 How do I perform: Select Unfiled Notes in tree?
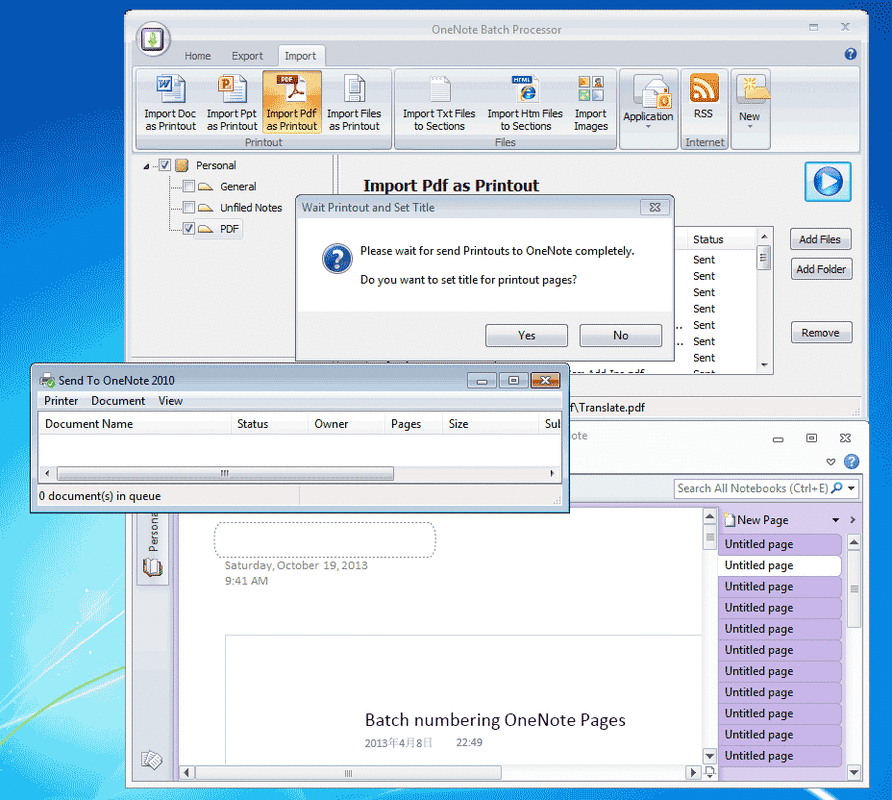[x=251, y=208]
